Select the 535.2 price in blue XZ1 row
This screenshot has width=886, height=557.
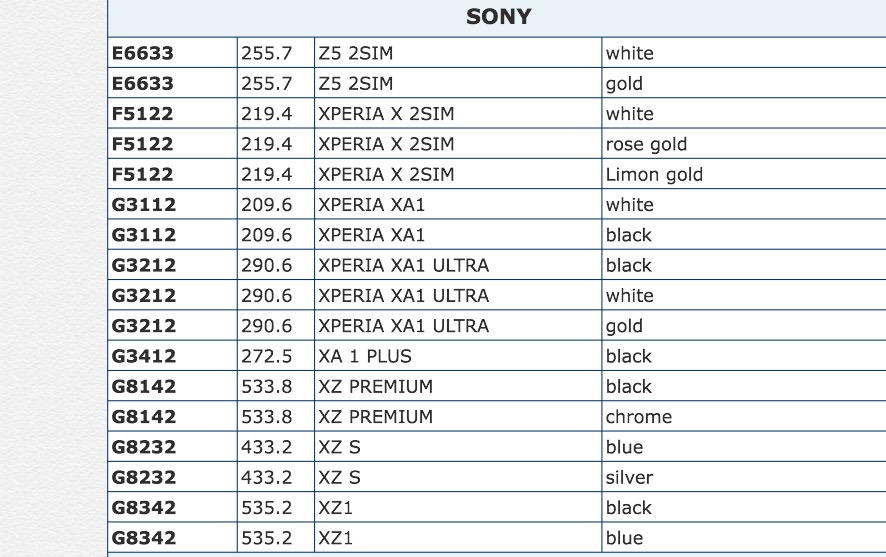266,538
